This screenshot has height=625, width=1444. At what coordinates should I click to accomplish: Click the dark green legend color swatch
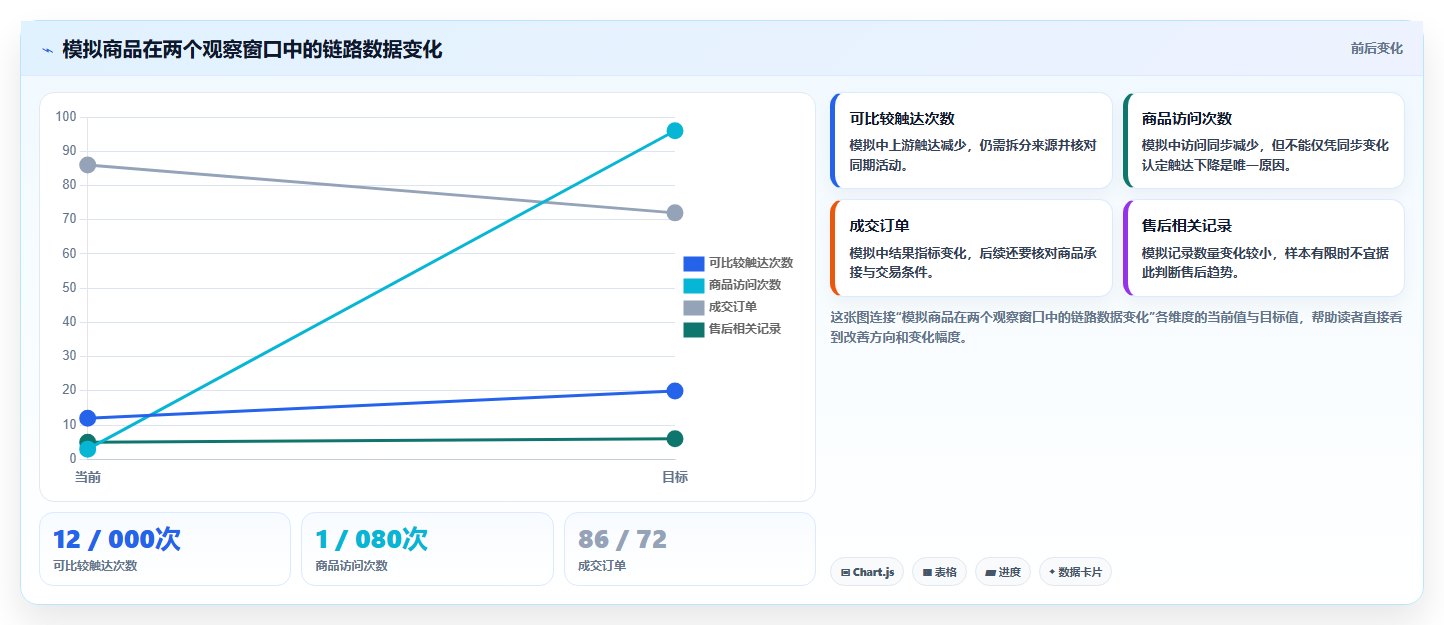coord(694,329)
